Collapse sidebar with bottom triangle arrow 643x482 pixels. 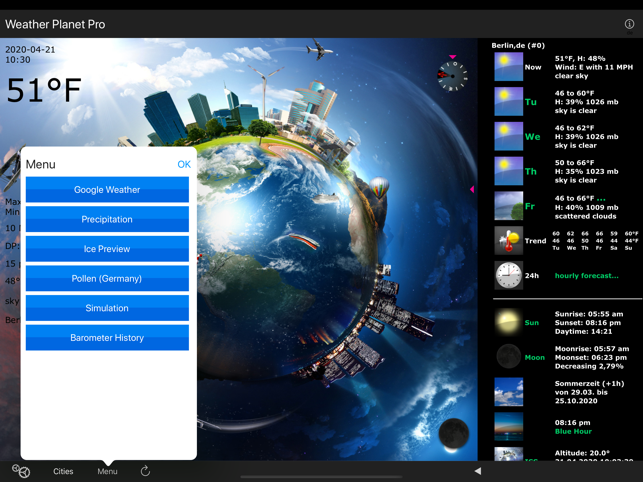[478, 471]
